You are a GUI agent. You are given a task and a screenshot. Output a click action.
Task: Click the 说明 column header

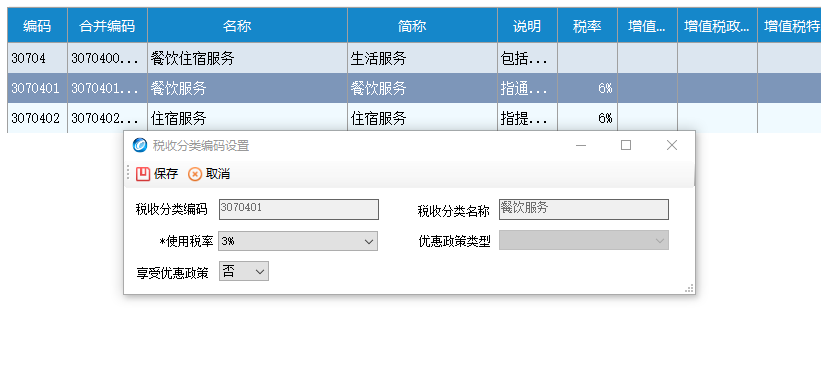(527, 26)
